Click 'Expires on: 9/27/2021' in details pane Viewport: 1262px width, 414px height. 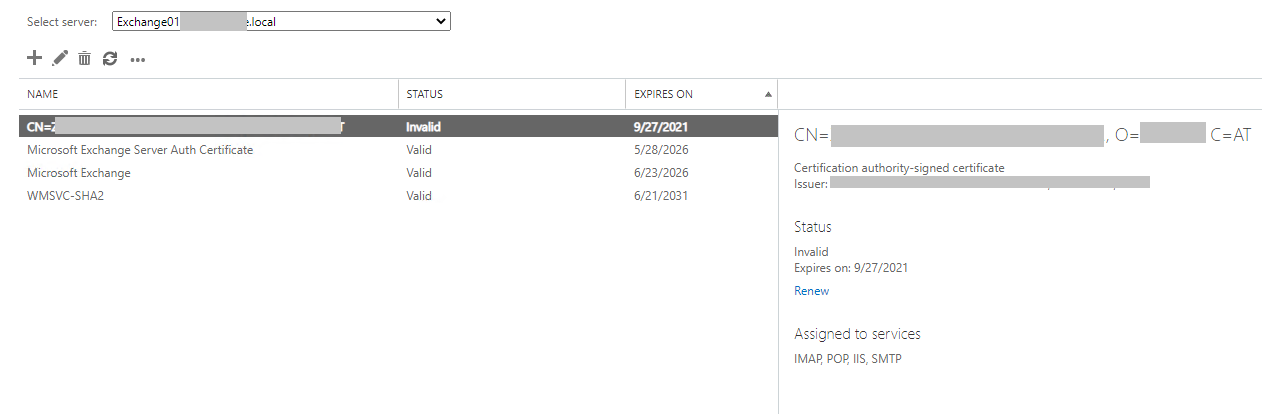tap(851, 268)
